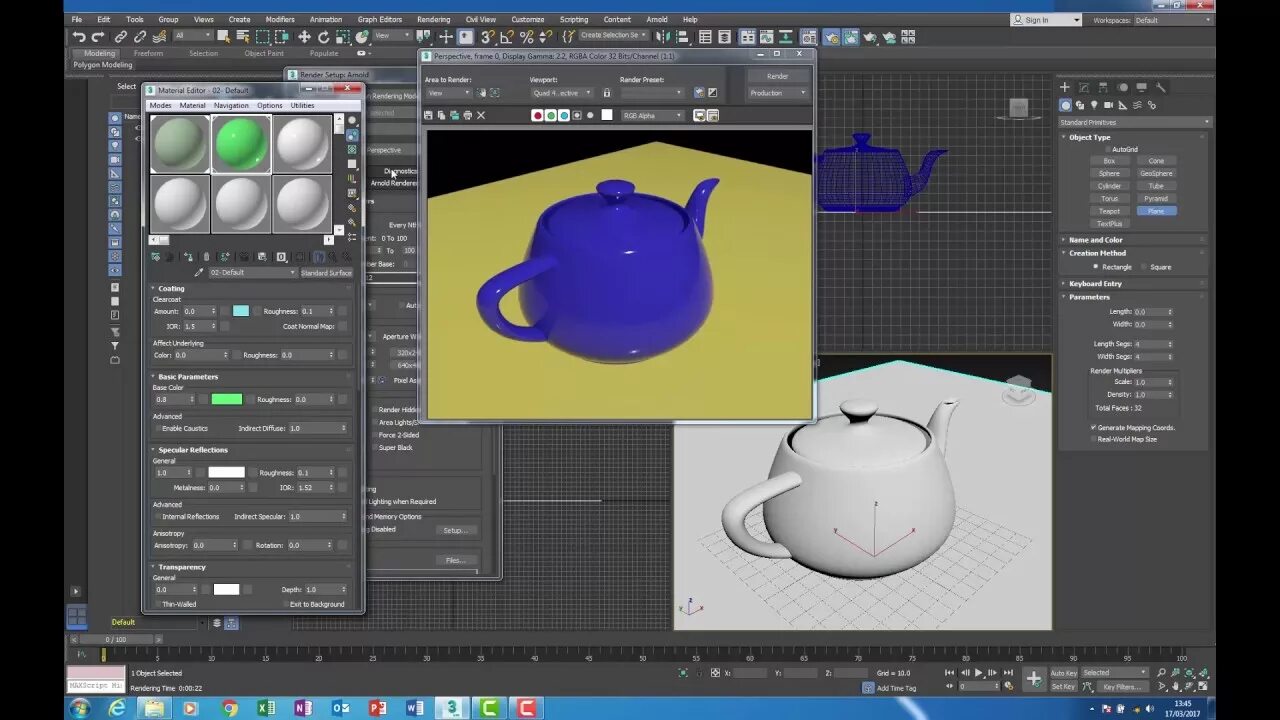Clear the rendered frame with X icon
The height and width of the screenshot is (720, 1280).
coord(481,115)
